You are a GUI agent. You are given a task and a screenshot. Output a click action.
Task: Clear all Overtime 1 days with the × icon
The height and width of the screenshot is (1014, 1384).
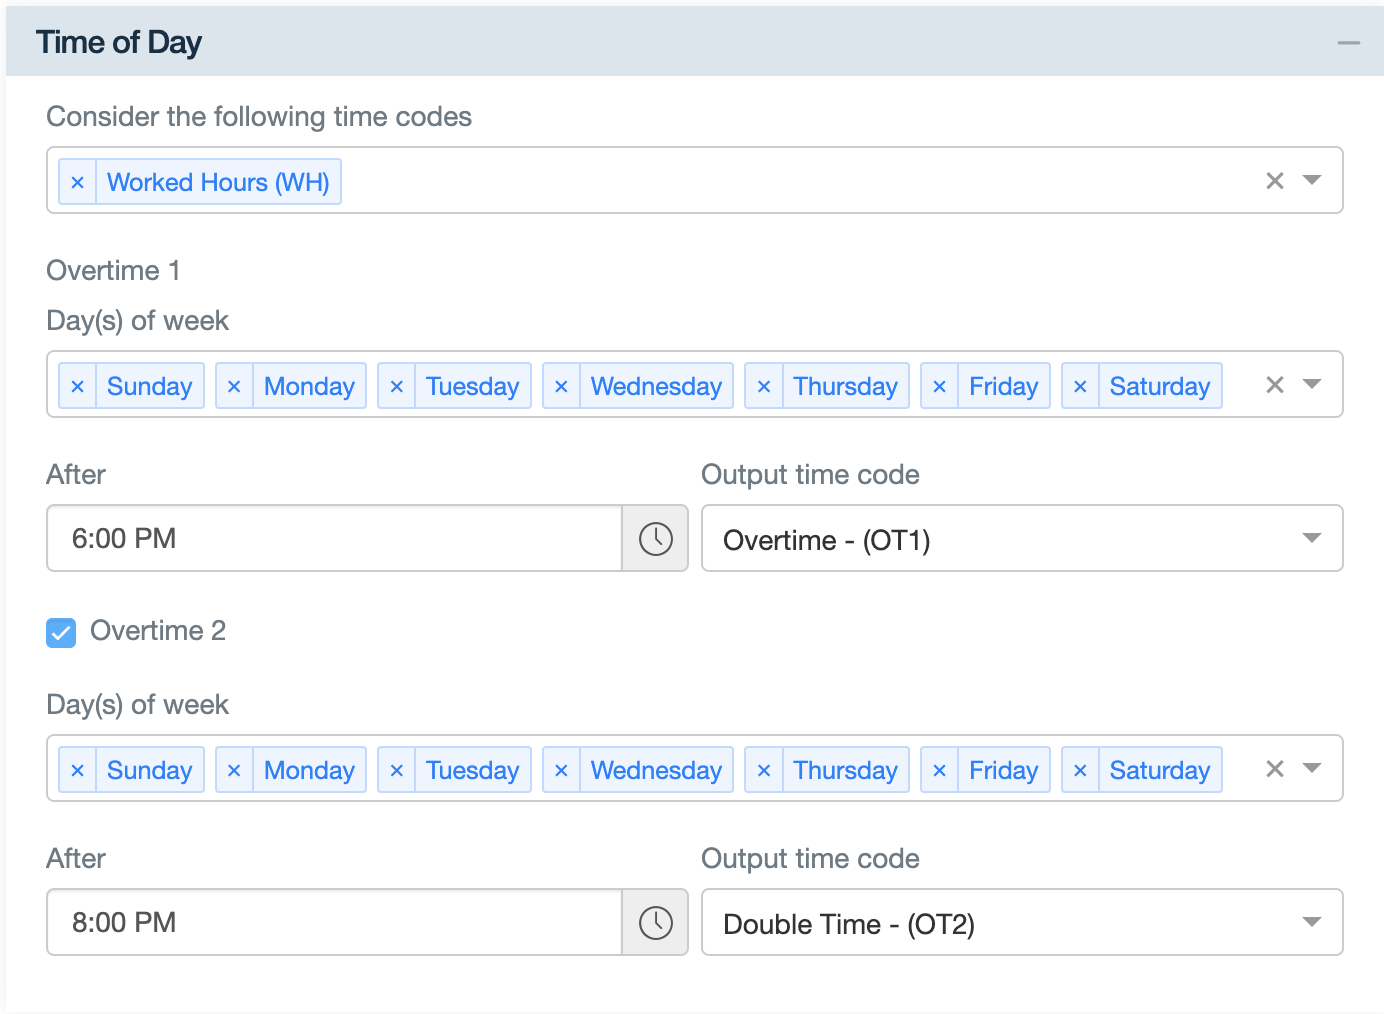[x=1275, y=384]
